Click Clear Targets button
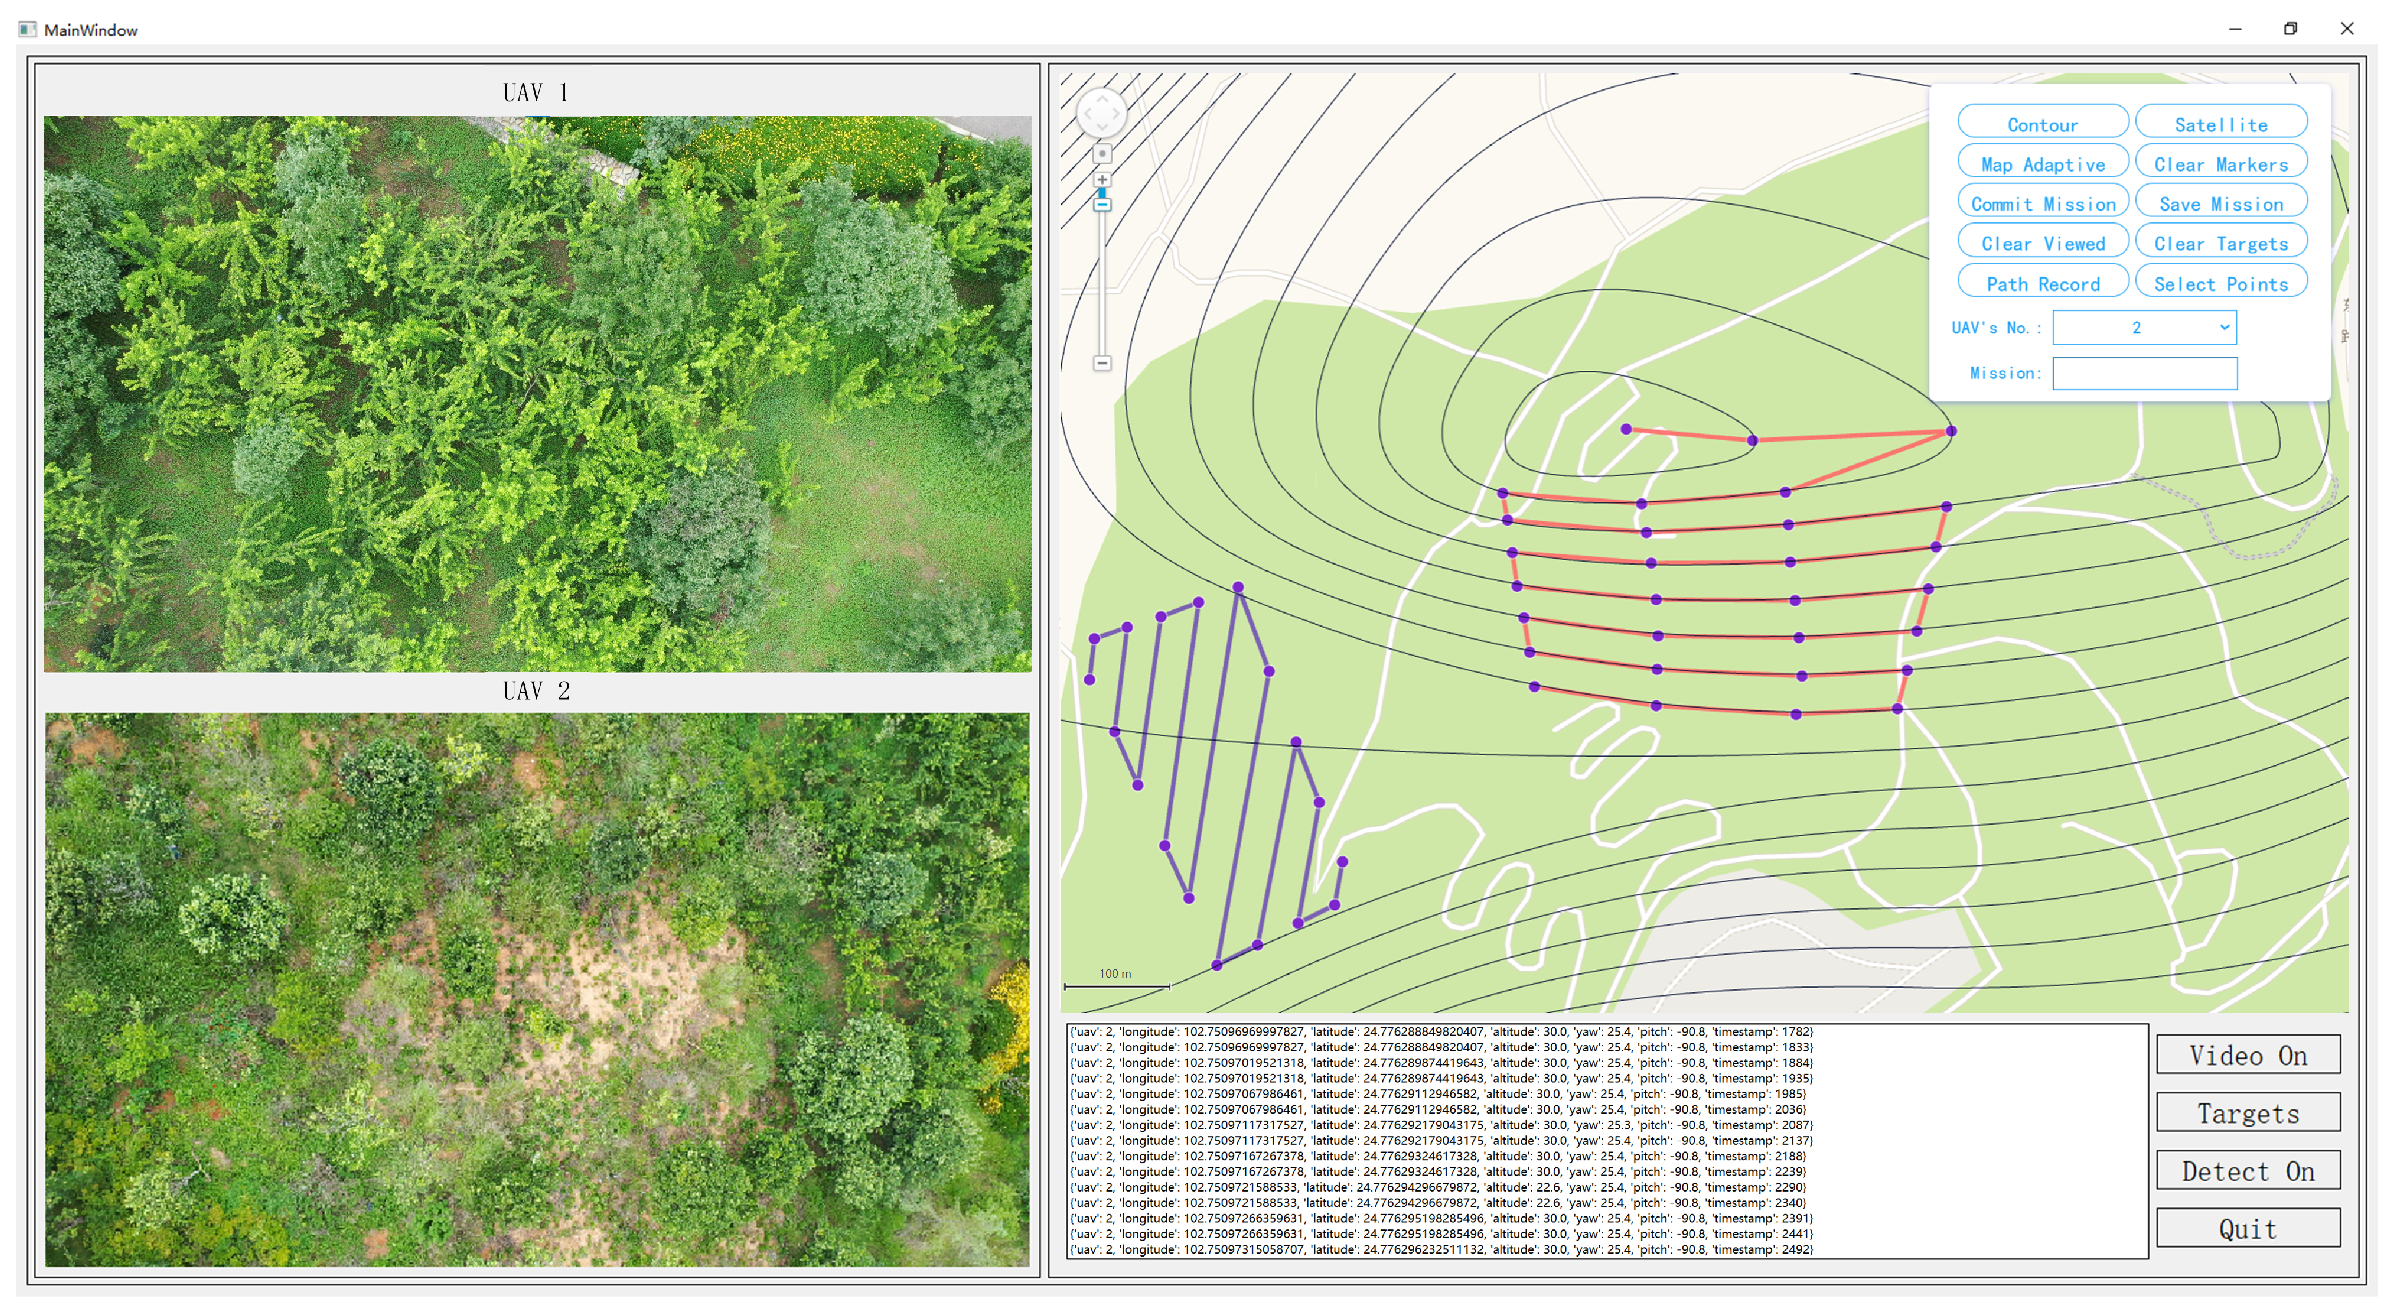2387x1306 pixels. pos(2220,243)
